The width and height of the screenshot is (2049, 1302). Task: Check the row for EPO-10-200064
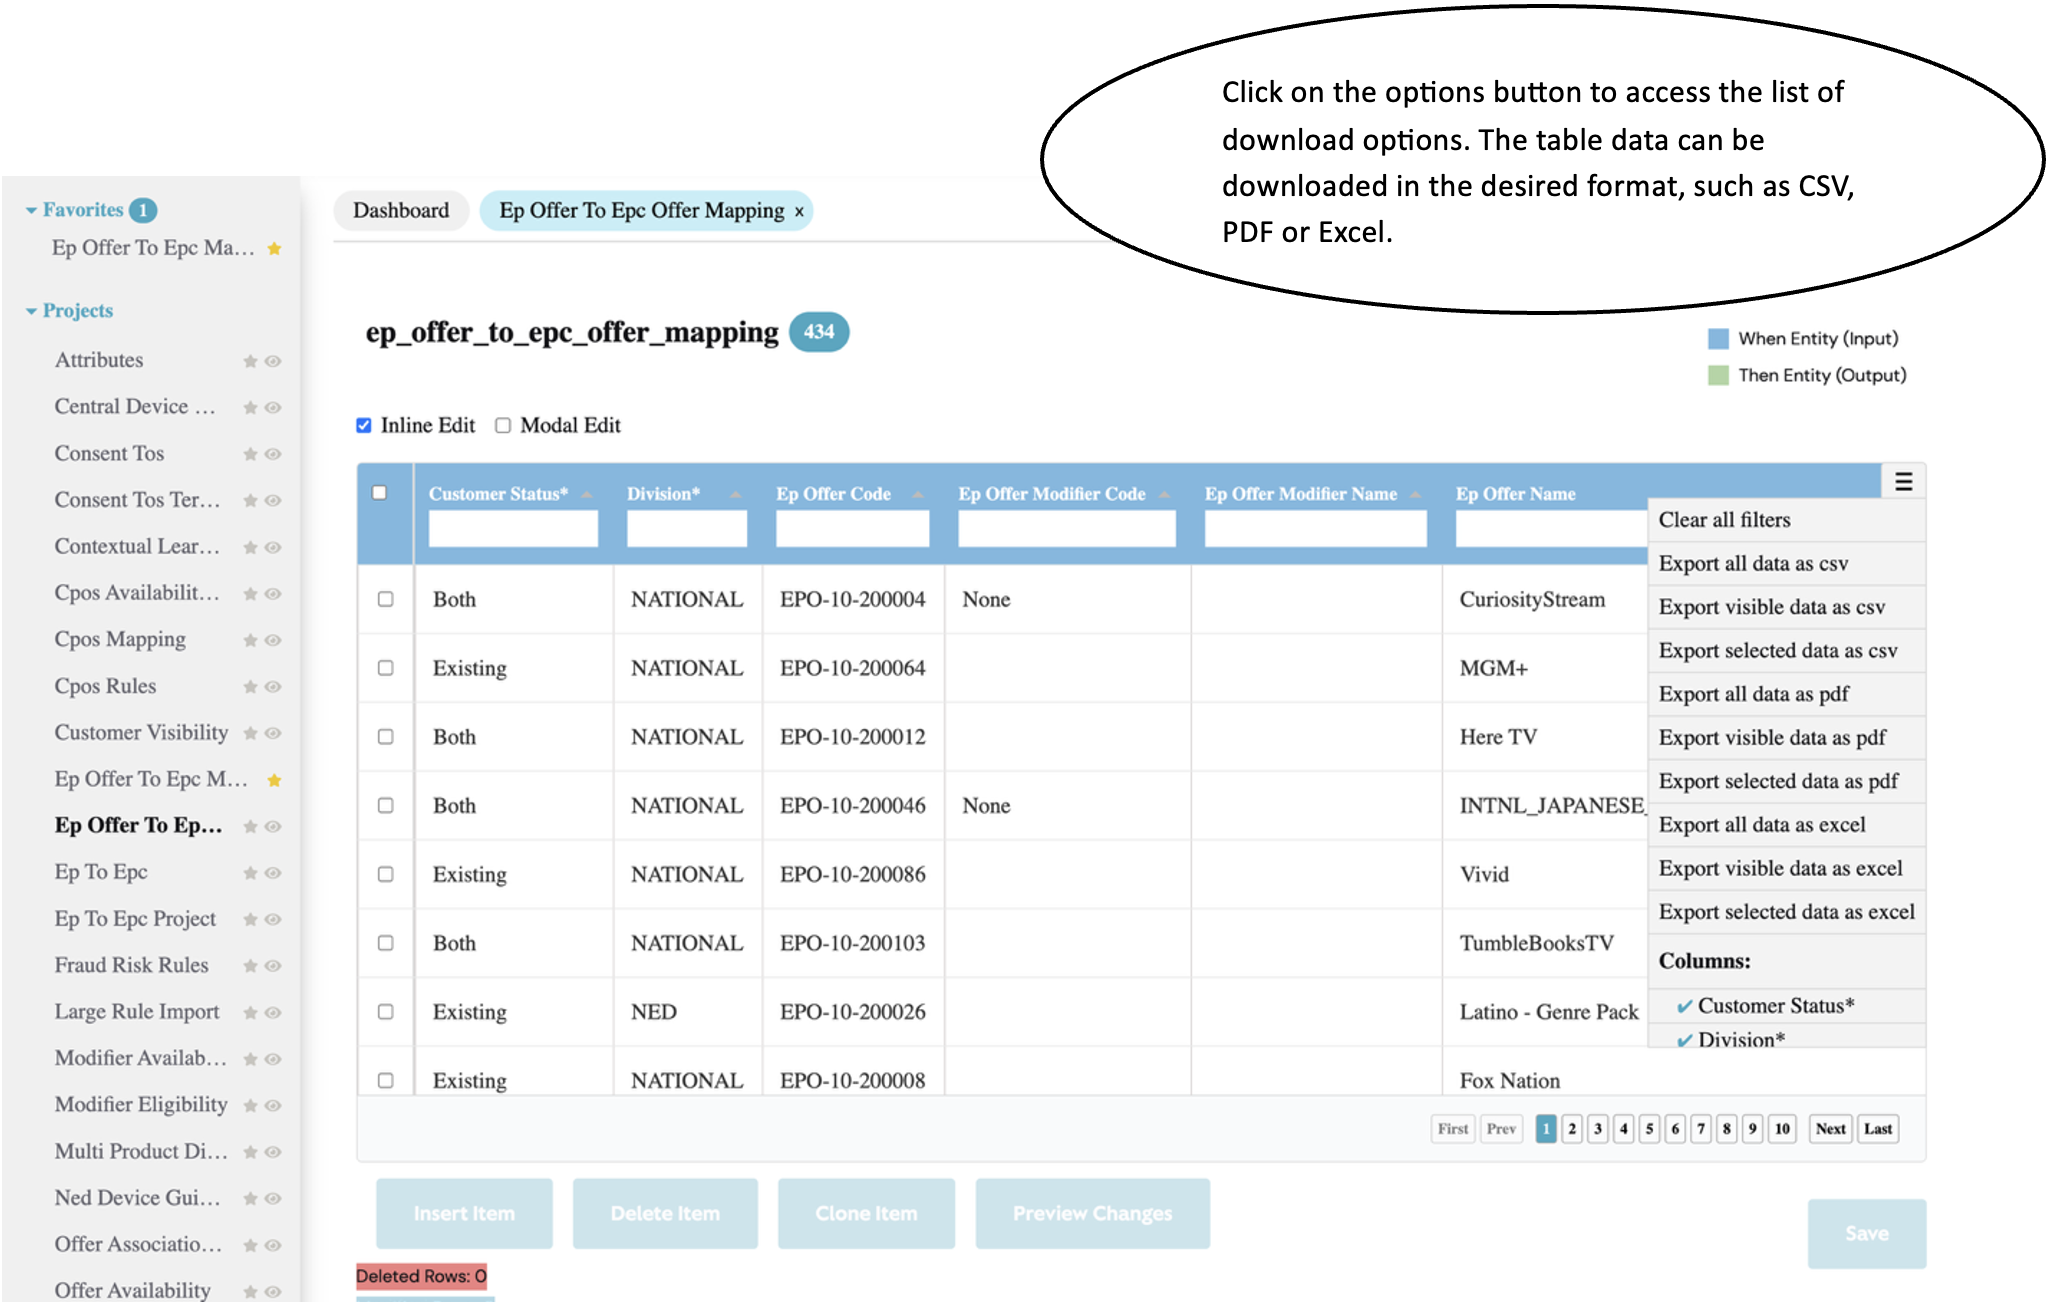pyautogui.click(x=386, y=668)
